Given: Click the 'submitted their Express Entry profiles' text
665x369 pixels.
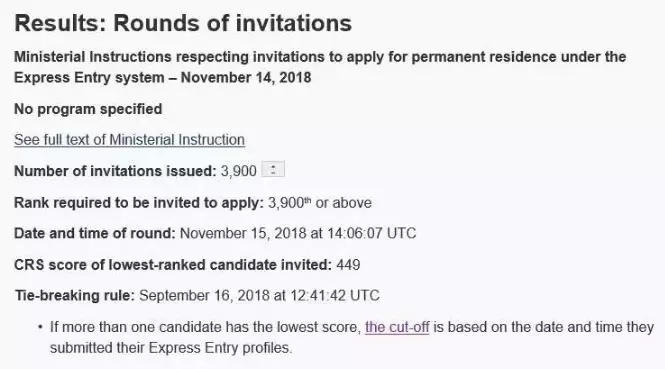Looking at the screenshot, I should point(171,348).
